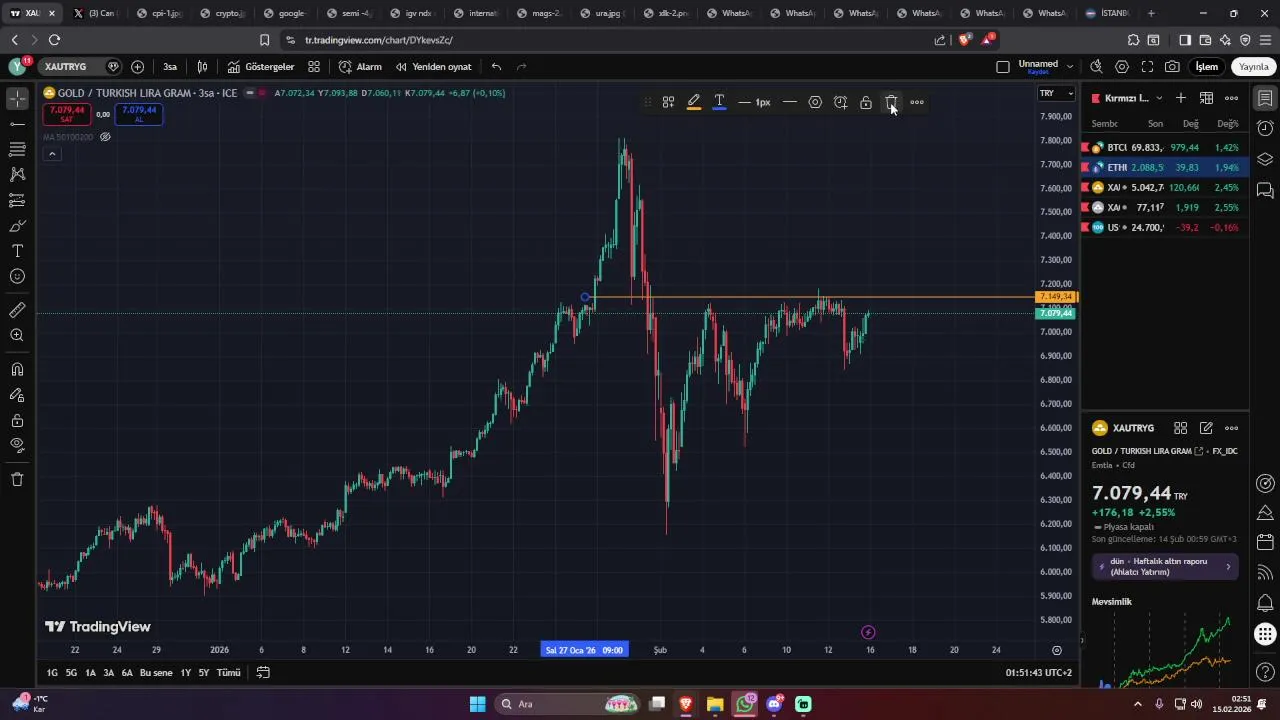Click the remove objects trash in left sidebar
The image size is (1280, 720).
(17, 479)
